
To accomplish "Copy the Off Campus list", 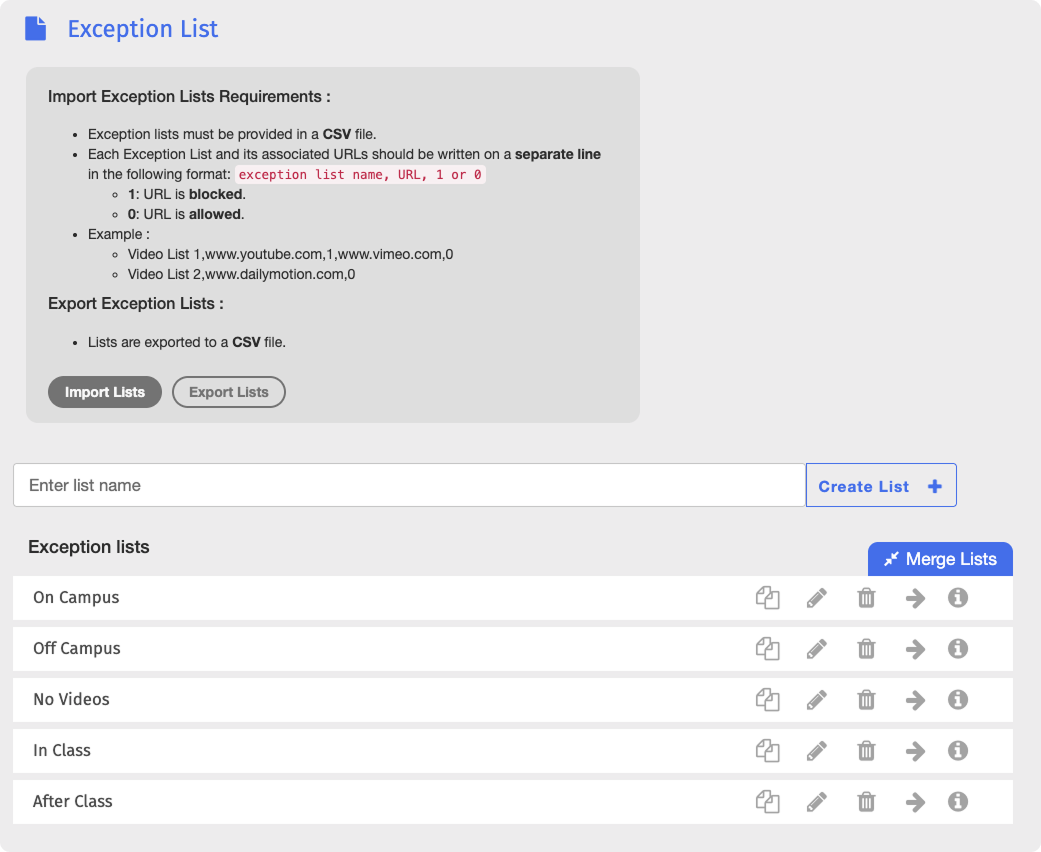I will [767, 649].
